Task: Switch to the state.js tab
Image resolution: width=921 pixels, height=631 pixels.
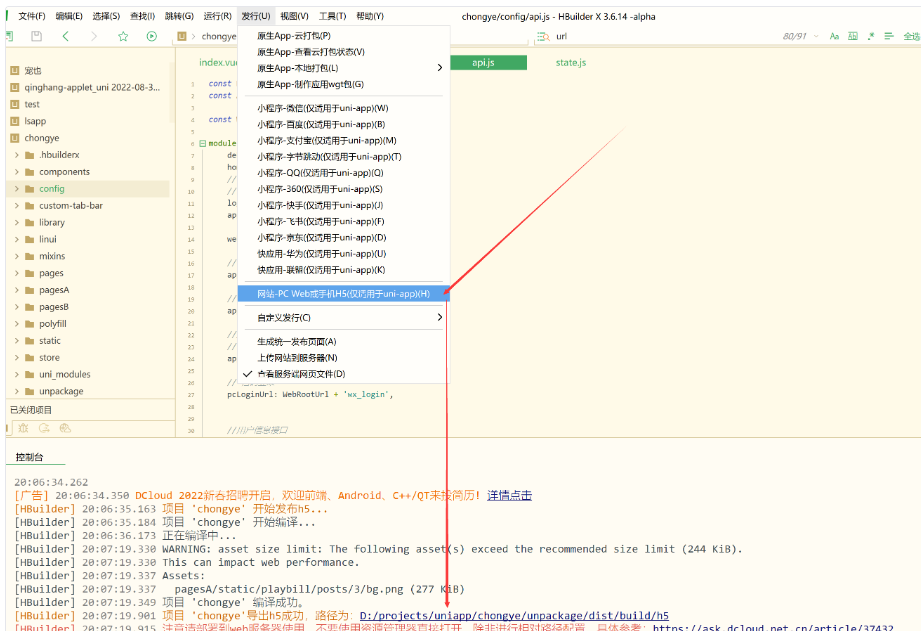Action: pos(570,62)
